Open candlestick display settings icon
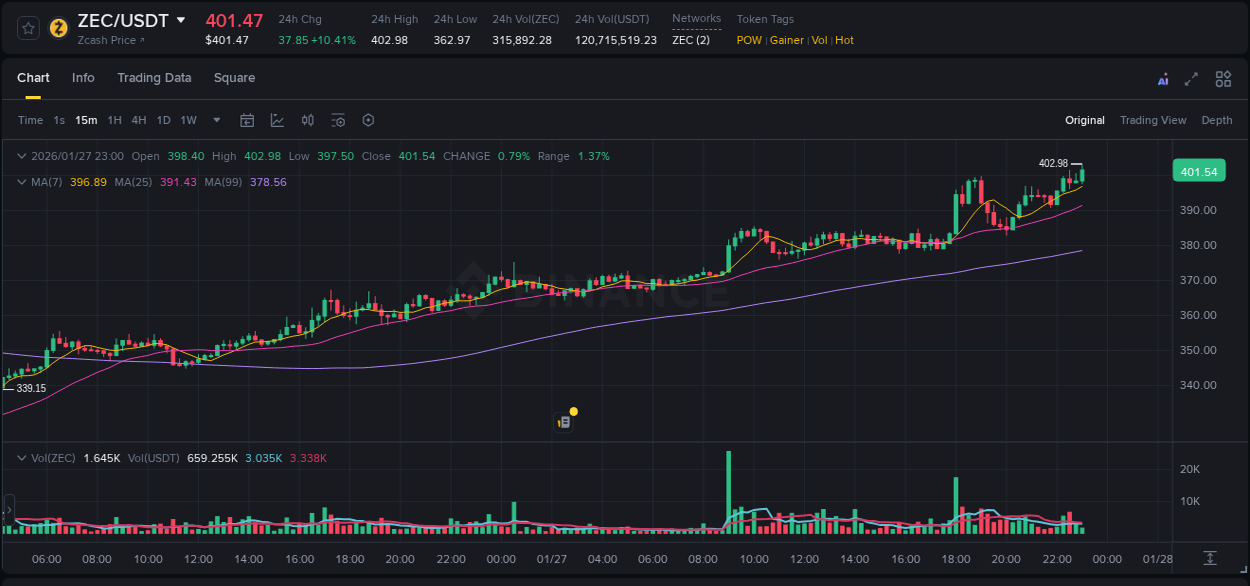 [x=307, y=120]
